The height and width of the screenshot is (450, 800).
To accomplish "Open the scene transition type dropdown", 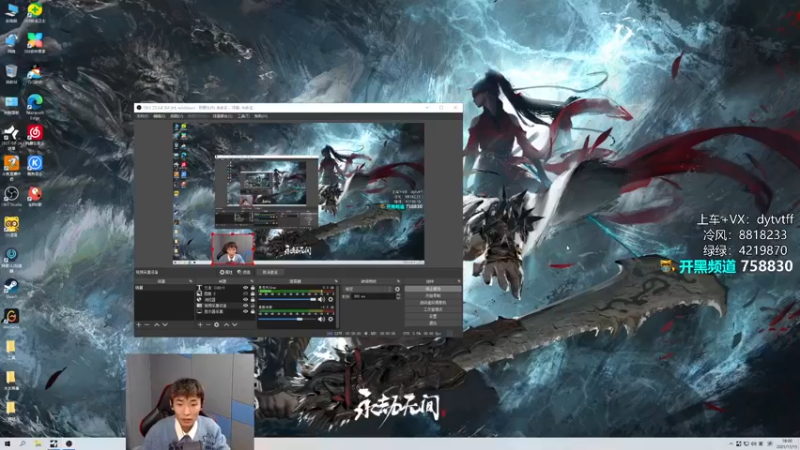I will pos(368,289).
